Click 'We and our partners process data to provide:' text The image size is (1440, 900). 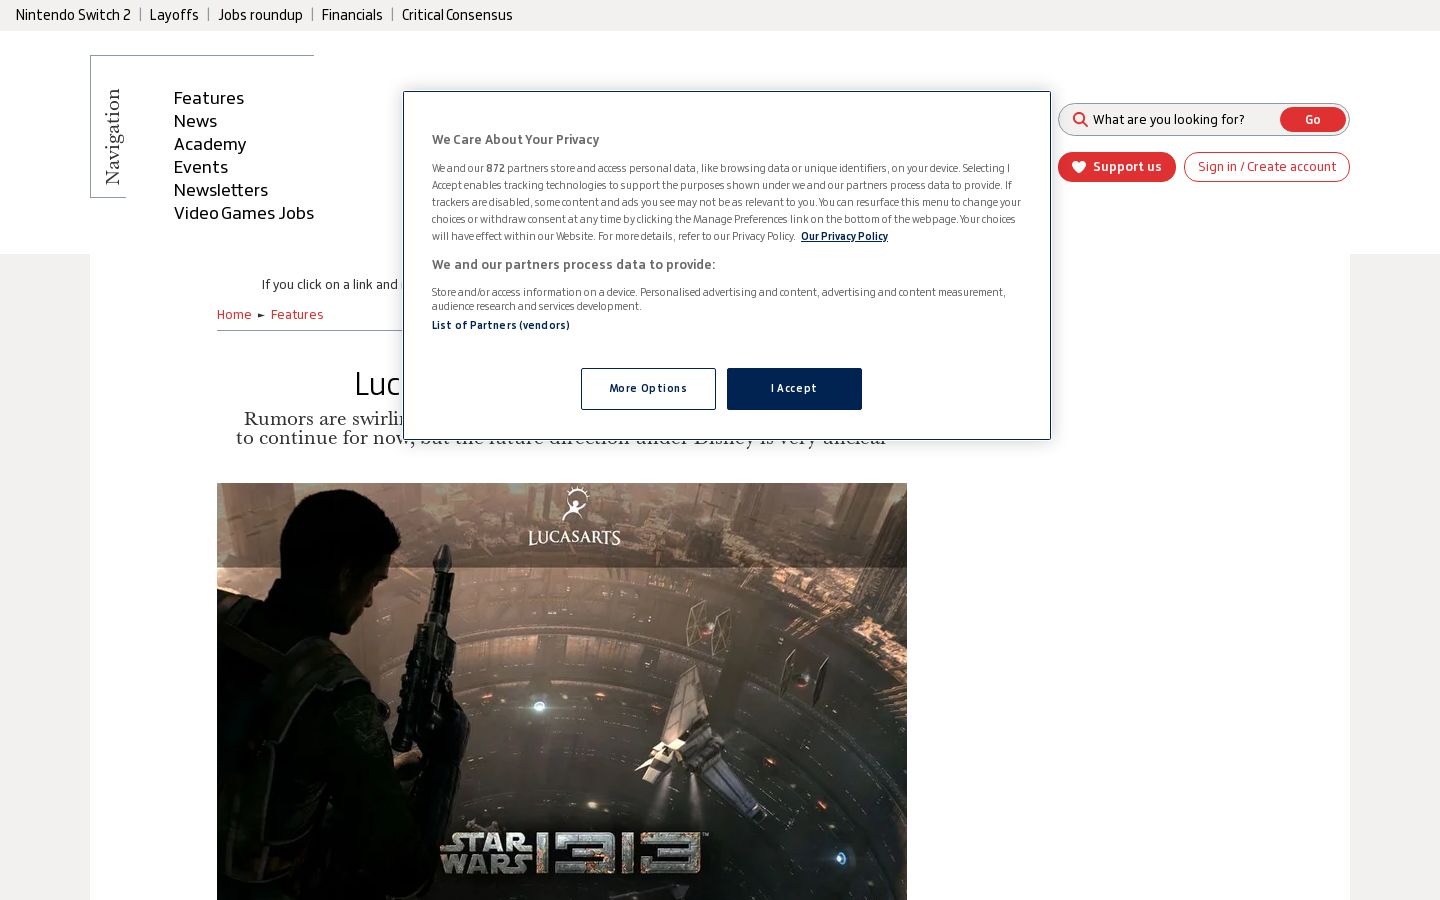(x=574, y=265)
